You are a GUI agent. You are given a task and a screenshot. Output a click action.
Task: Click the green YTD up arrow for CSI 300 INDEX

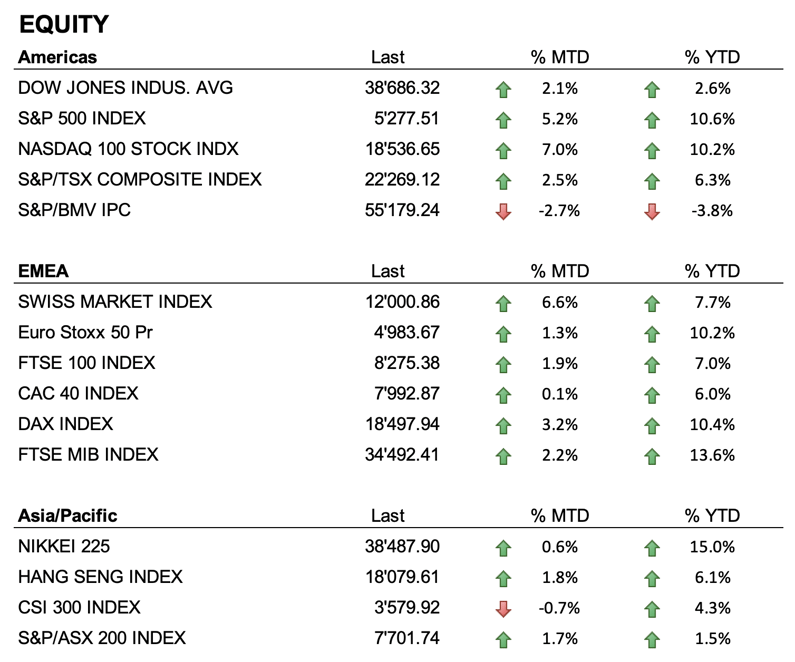(x=652, y=609)
